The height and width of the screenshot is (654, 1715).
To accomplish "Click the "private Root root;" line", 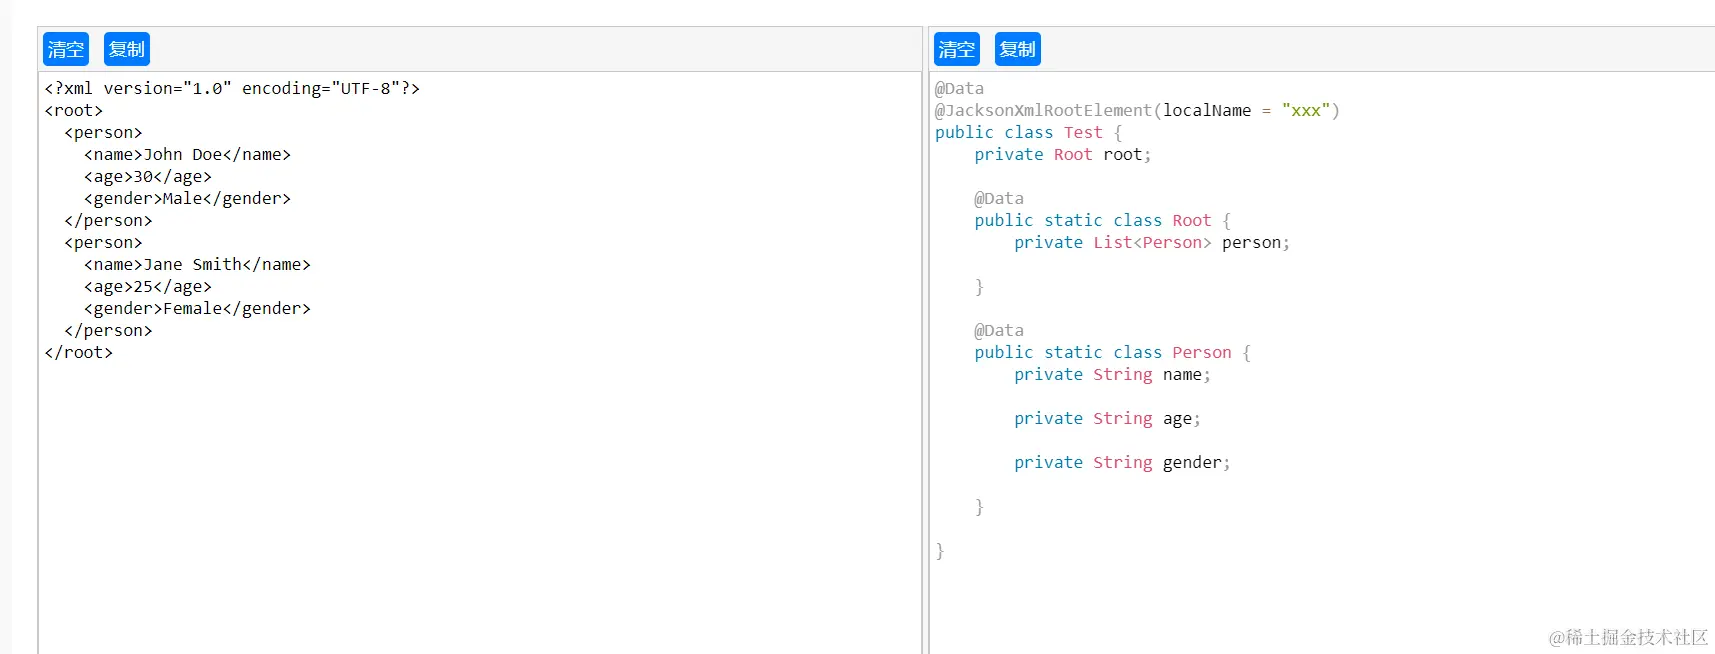I will coord(1063,154).
